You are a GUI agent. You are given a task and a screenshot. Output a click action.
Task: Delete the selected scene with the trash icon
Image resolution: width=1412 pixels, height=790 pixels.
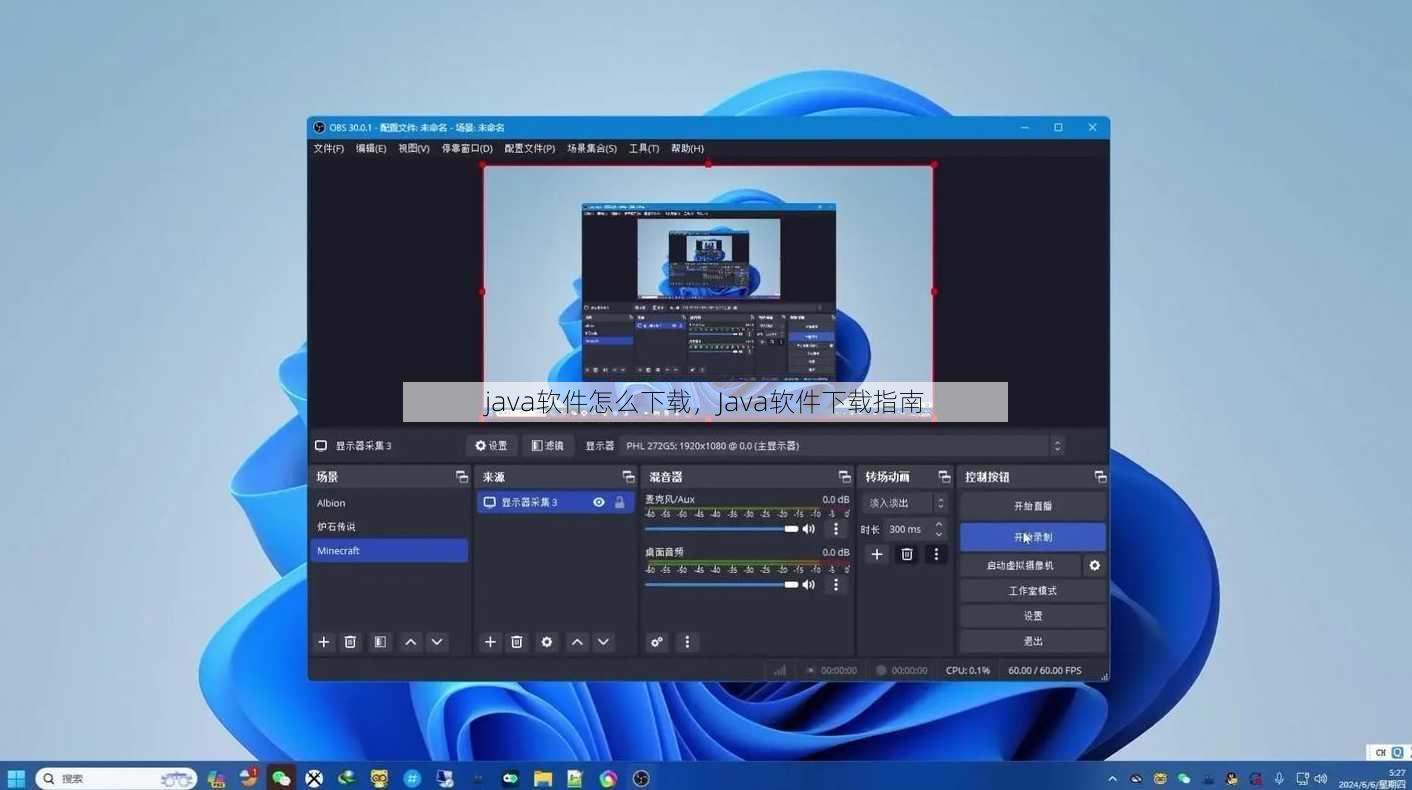[x=351, y=642]
